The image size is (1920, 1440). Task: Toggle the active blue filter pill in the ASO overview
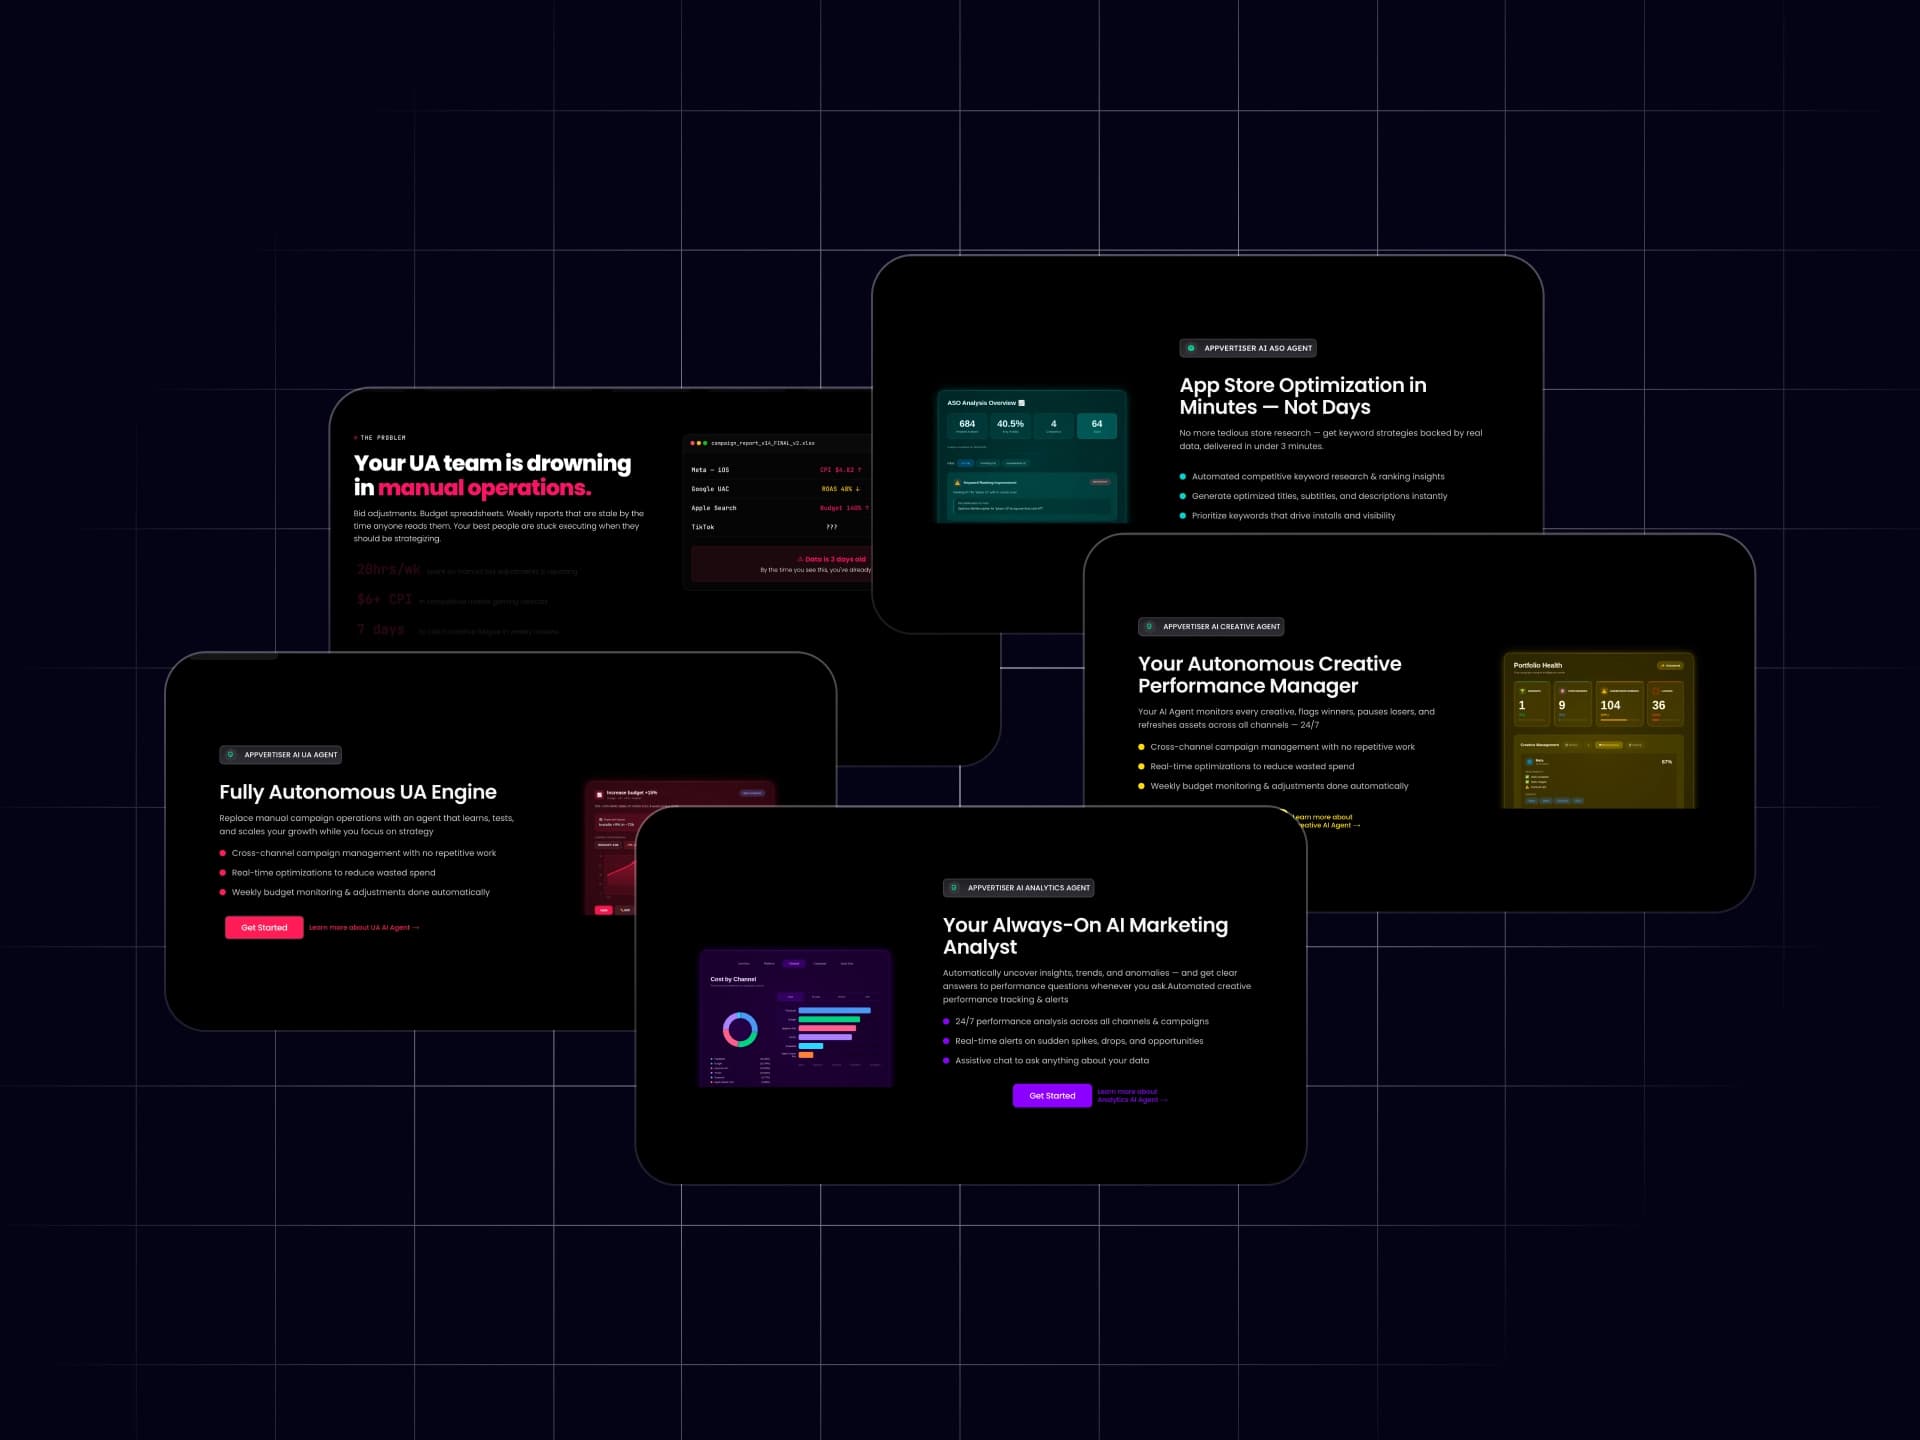click(964, 463)
